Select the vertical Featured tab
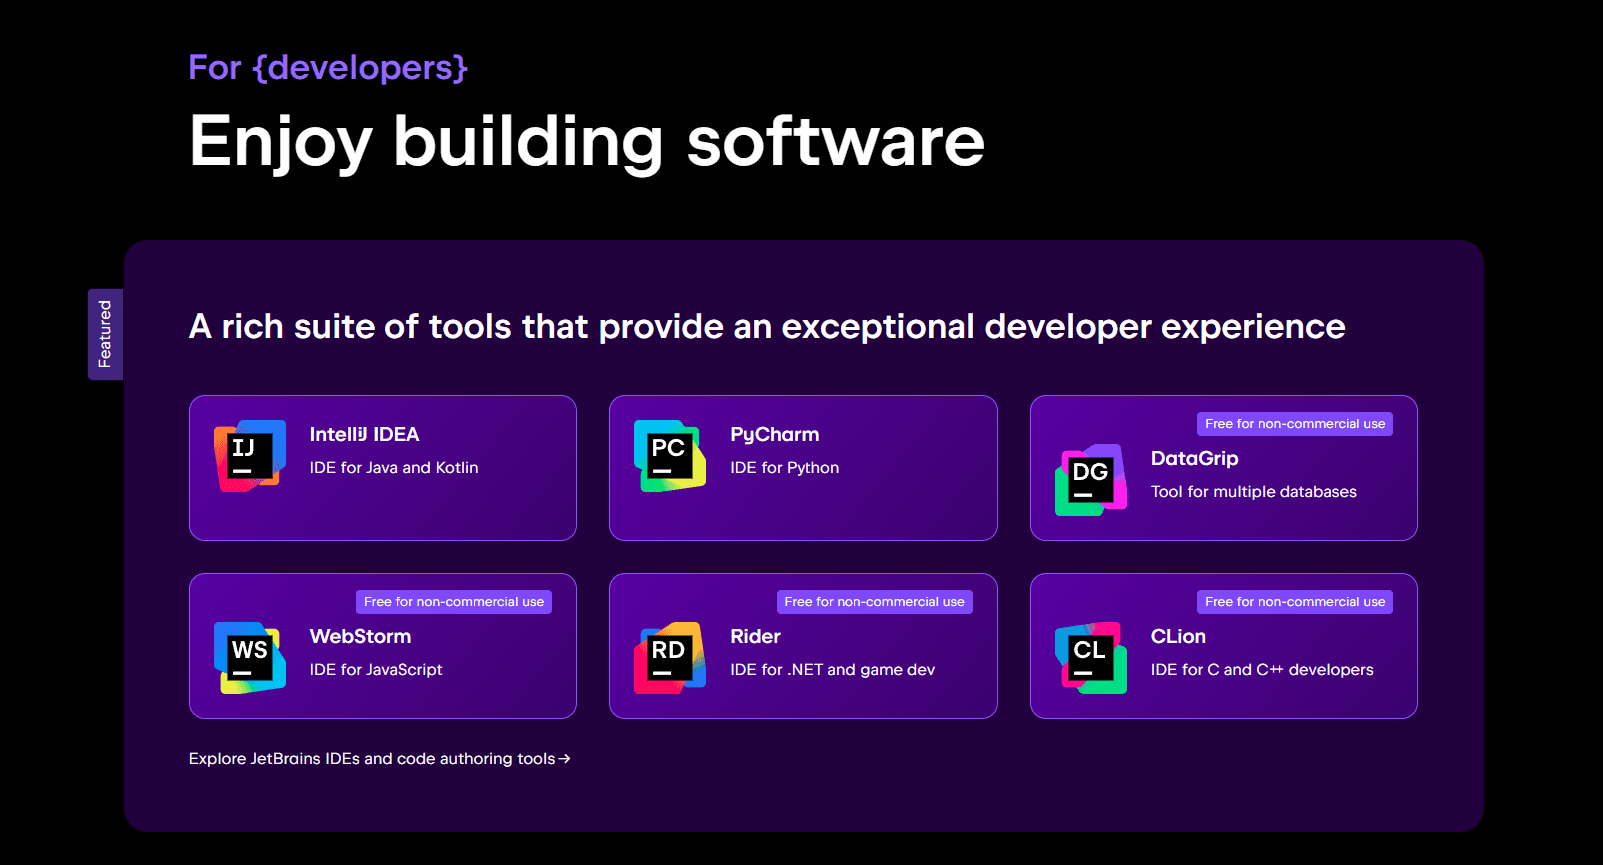1603x865 pixels. 105,334
